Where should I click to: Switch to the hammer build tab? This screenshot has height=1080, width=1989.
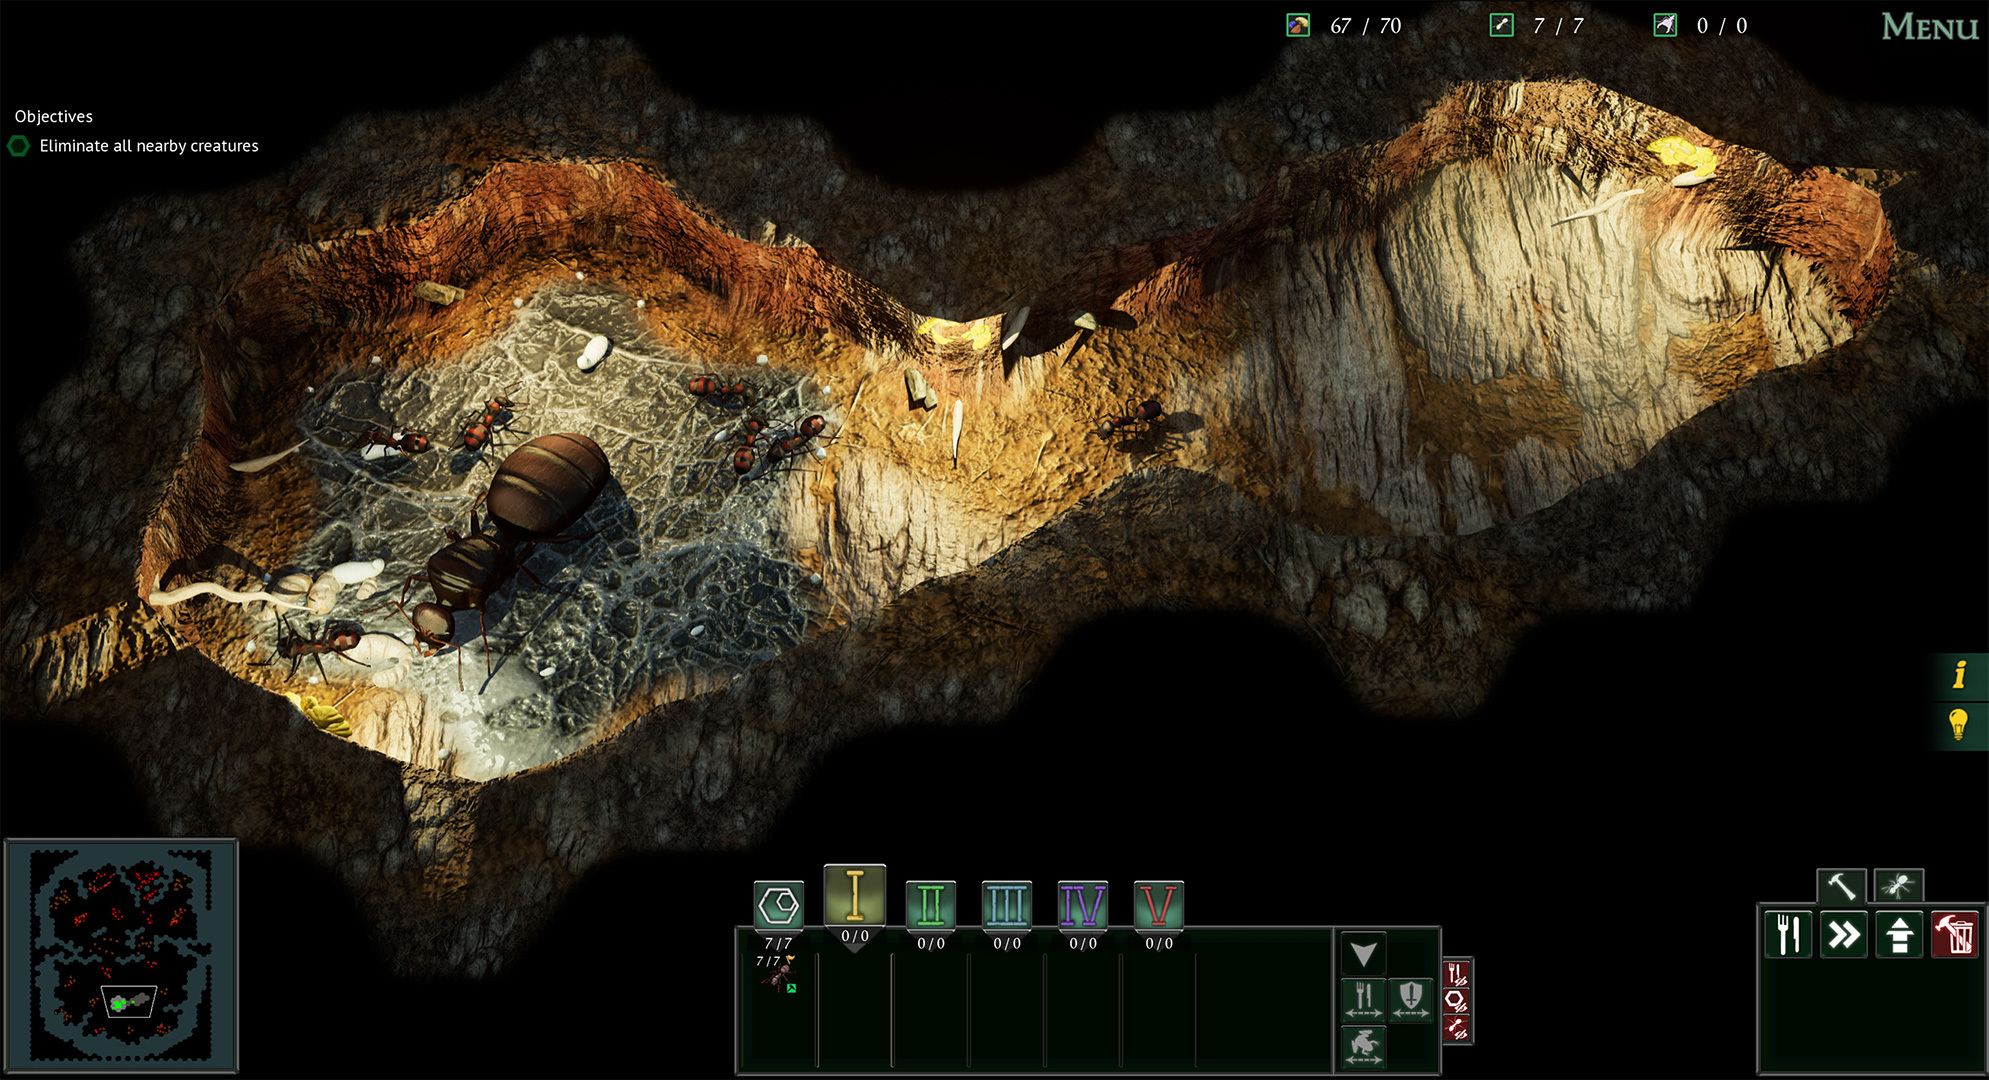coord(1841,886)
